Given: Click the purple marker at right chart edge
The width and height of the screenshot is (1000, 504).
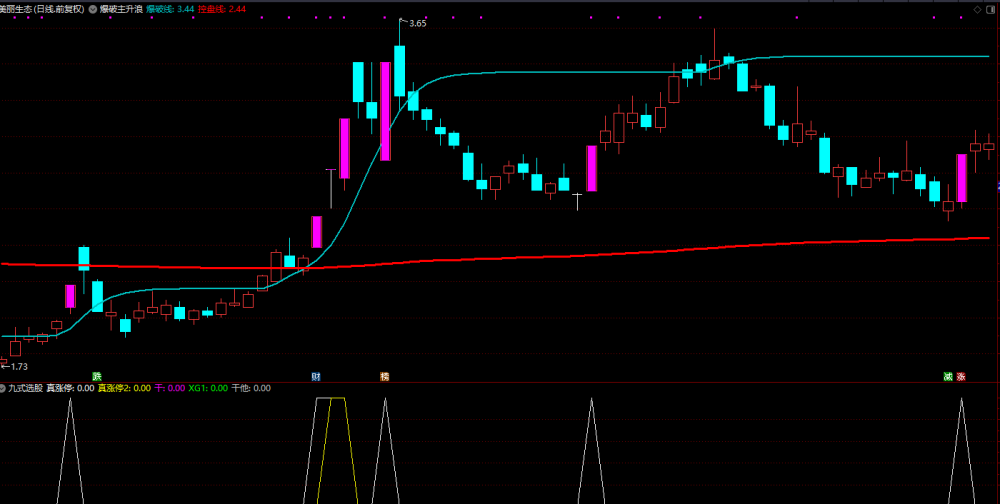Looking at the screenshot, I should (998, 186).
